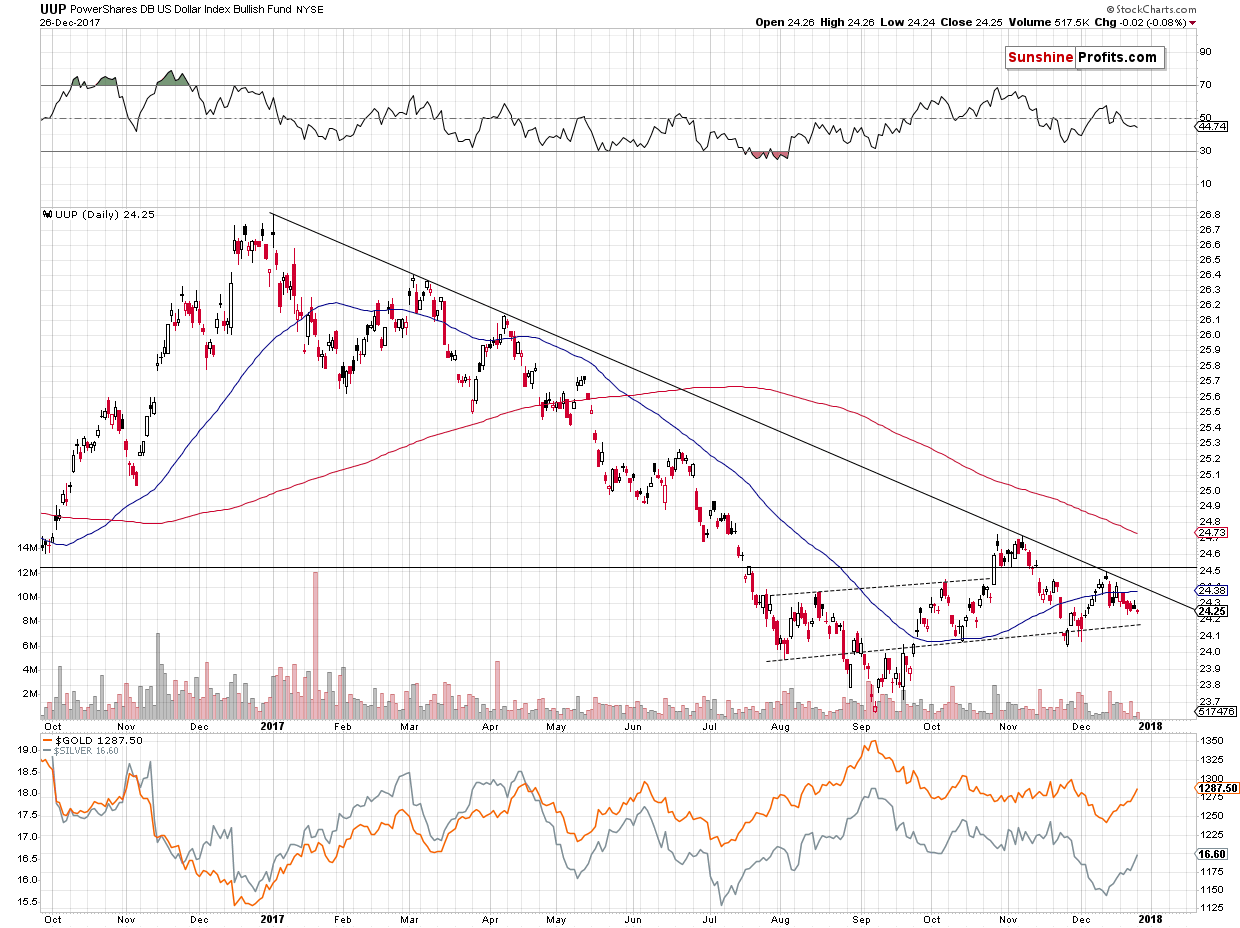Click the 24.73 red moving average tag
The image size is (1240, 928).
1212,534
